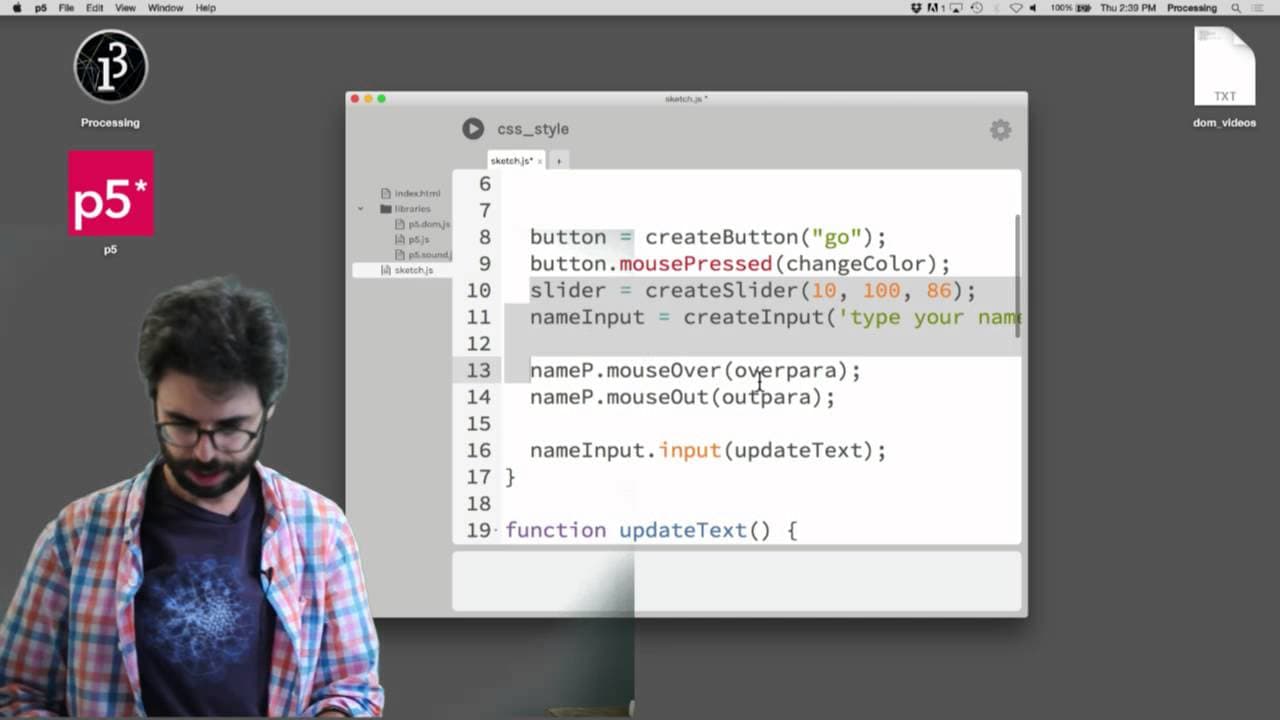Open the File menu
The image size is (1280, 720).
point(66,8)
